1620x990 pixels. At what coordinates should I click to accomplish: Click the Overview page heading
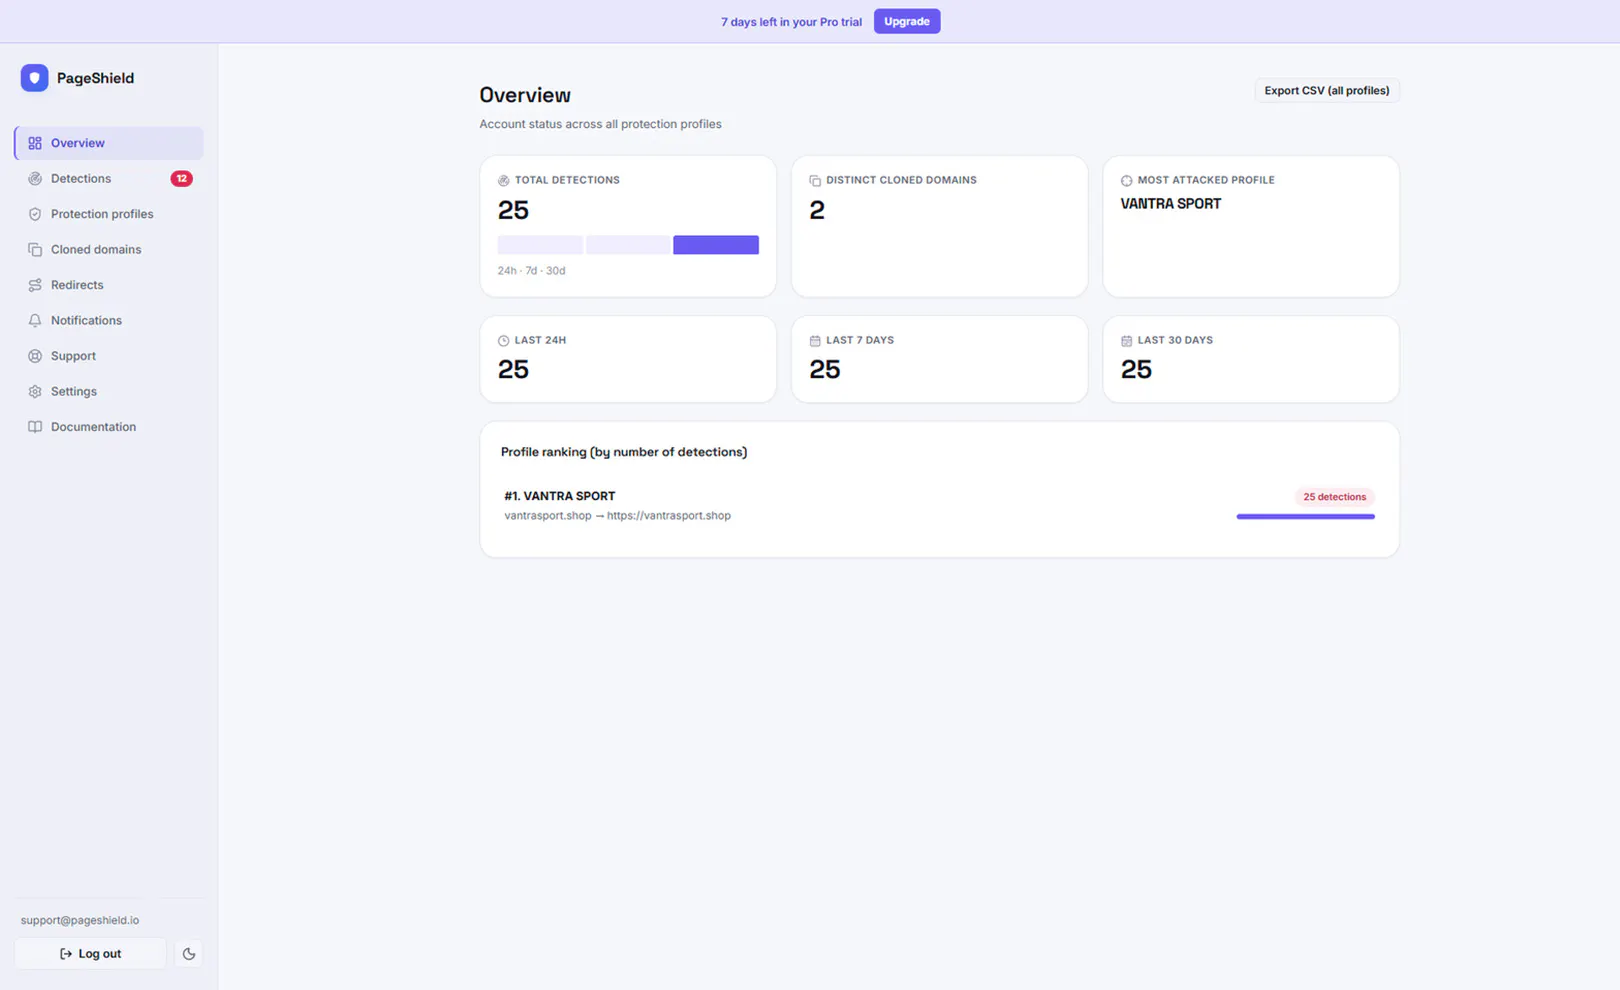point(525,95)
